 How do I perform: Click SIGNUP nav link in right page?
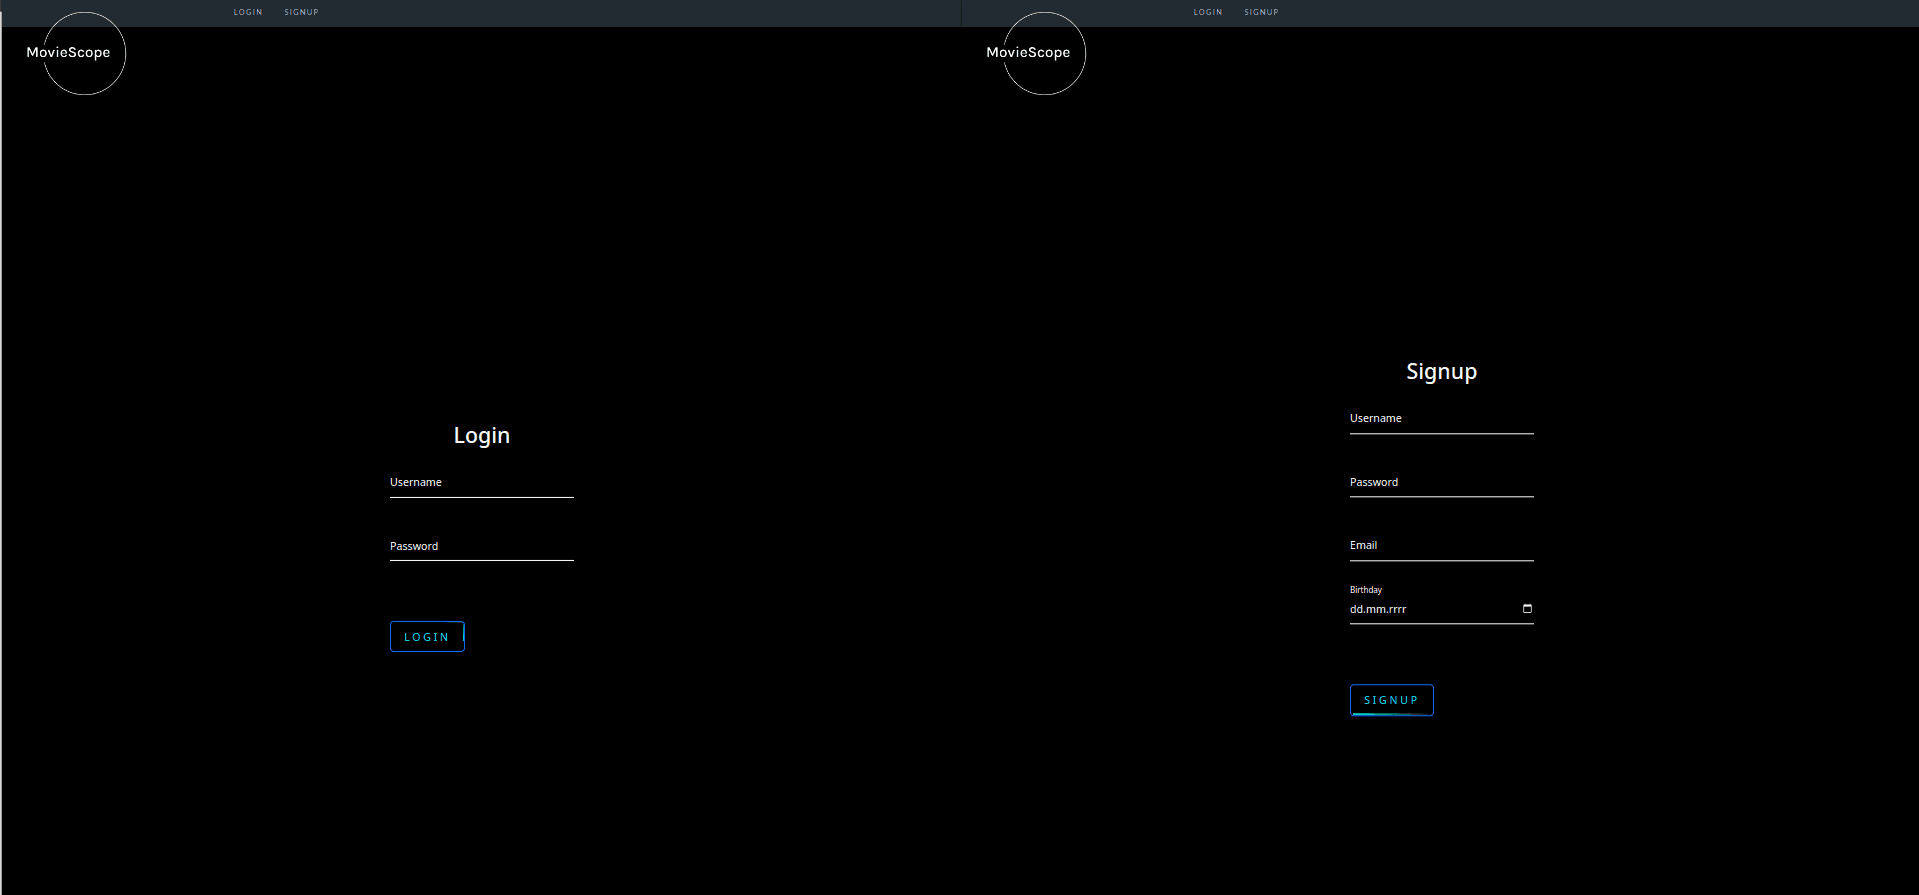point(1261,12)
